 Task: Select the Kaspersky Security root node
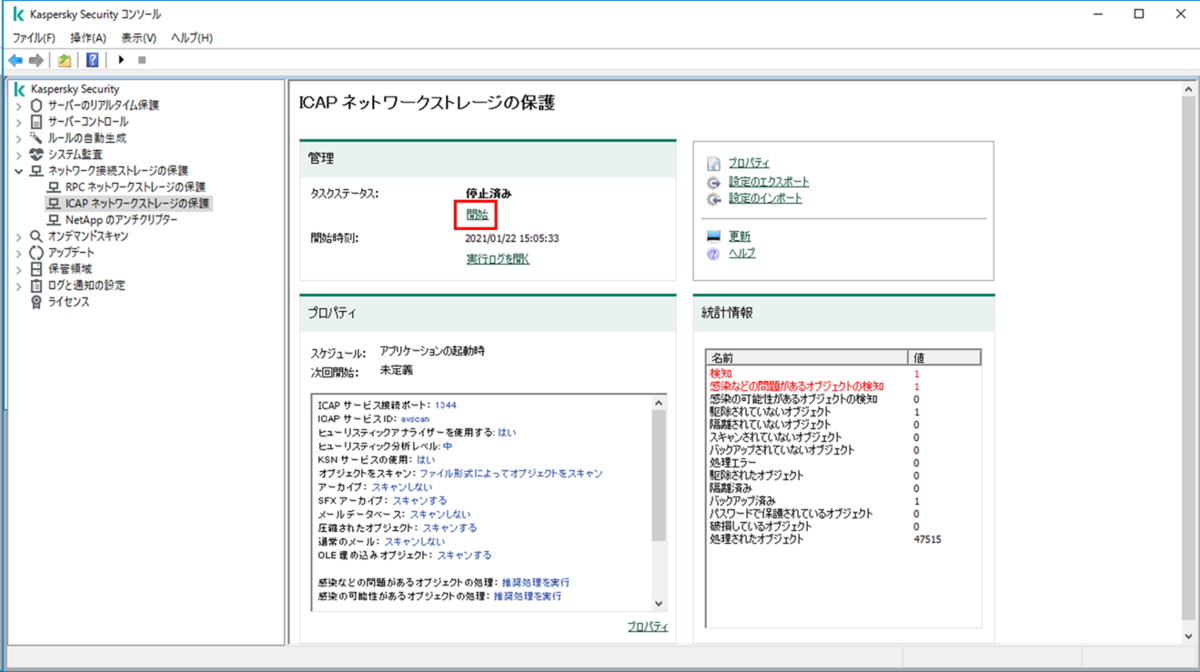pyautogui.click(x=75, y=89)
